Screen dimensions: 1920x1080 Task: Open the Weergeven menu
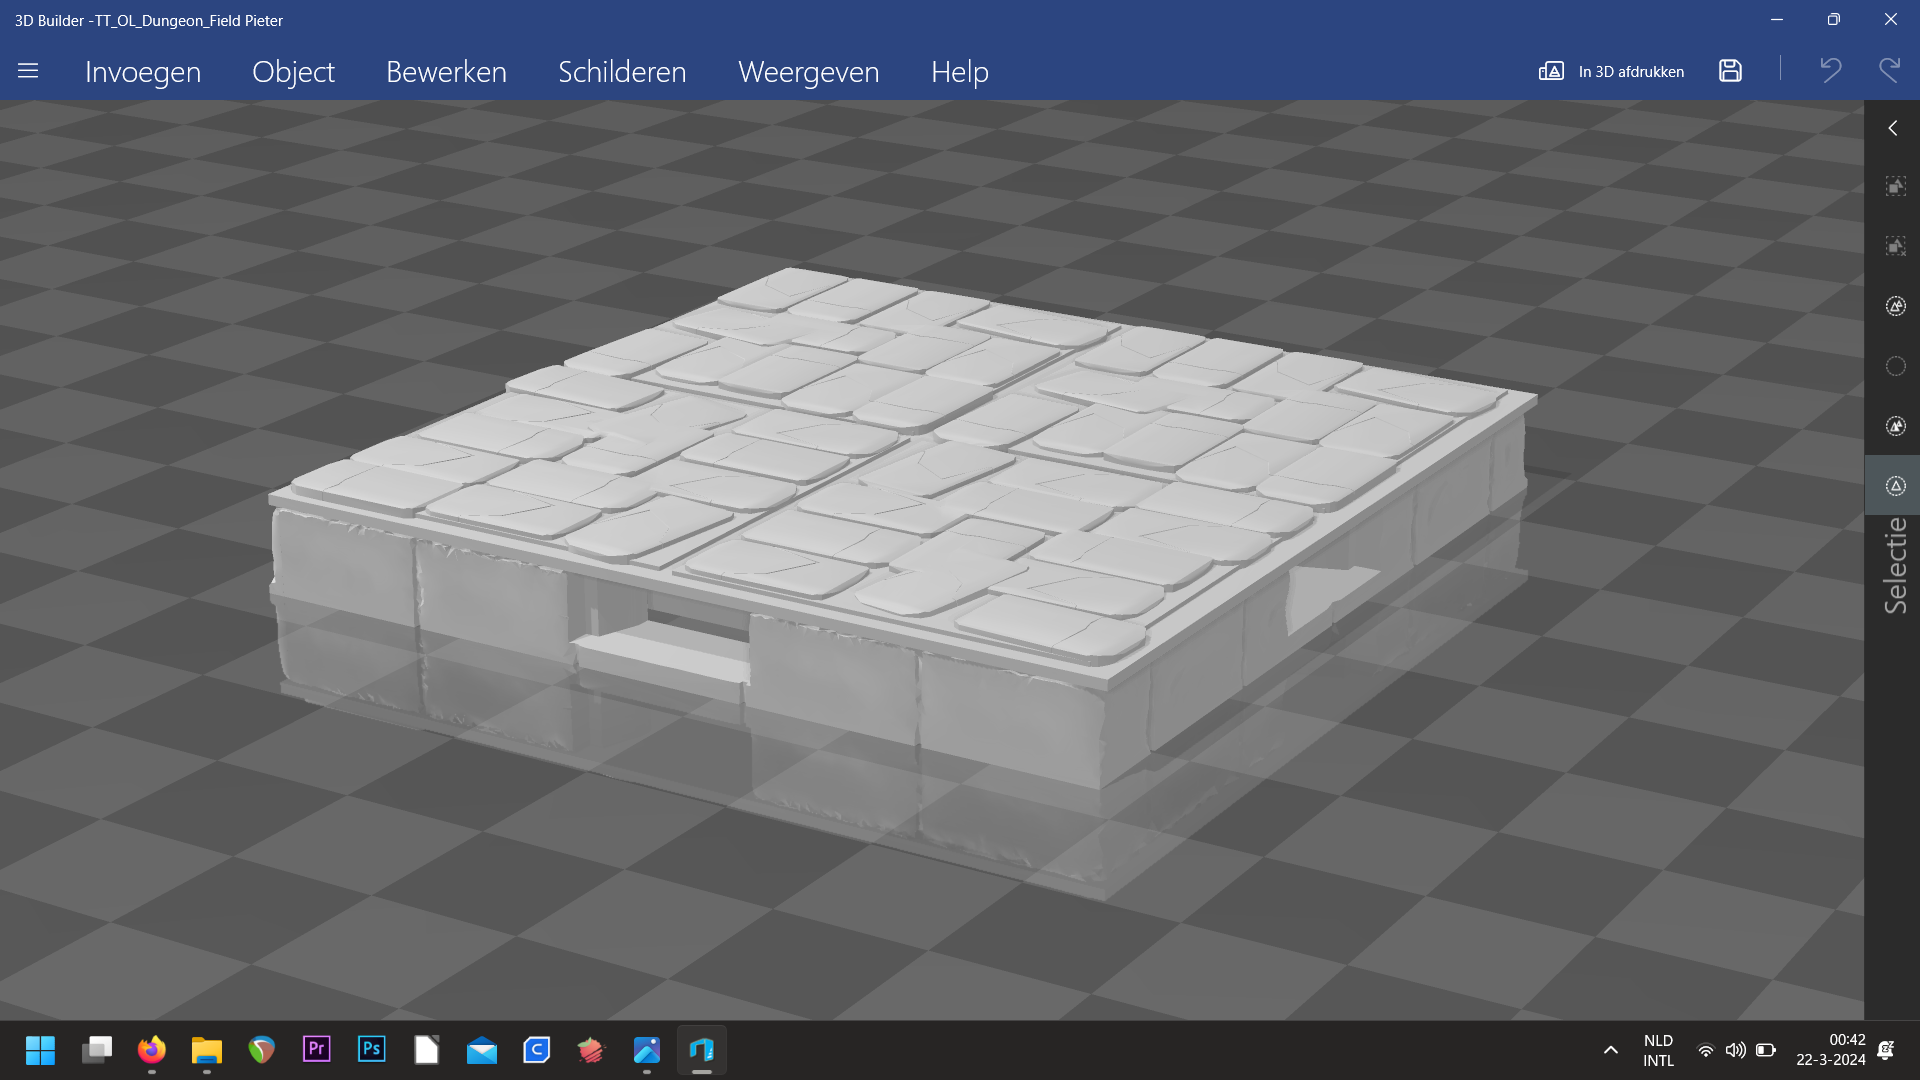(x=808, y=71)
